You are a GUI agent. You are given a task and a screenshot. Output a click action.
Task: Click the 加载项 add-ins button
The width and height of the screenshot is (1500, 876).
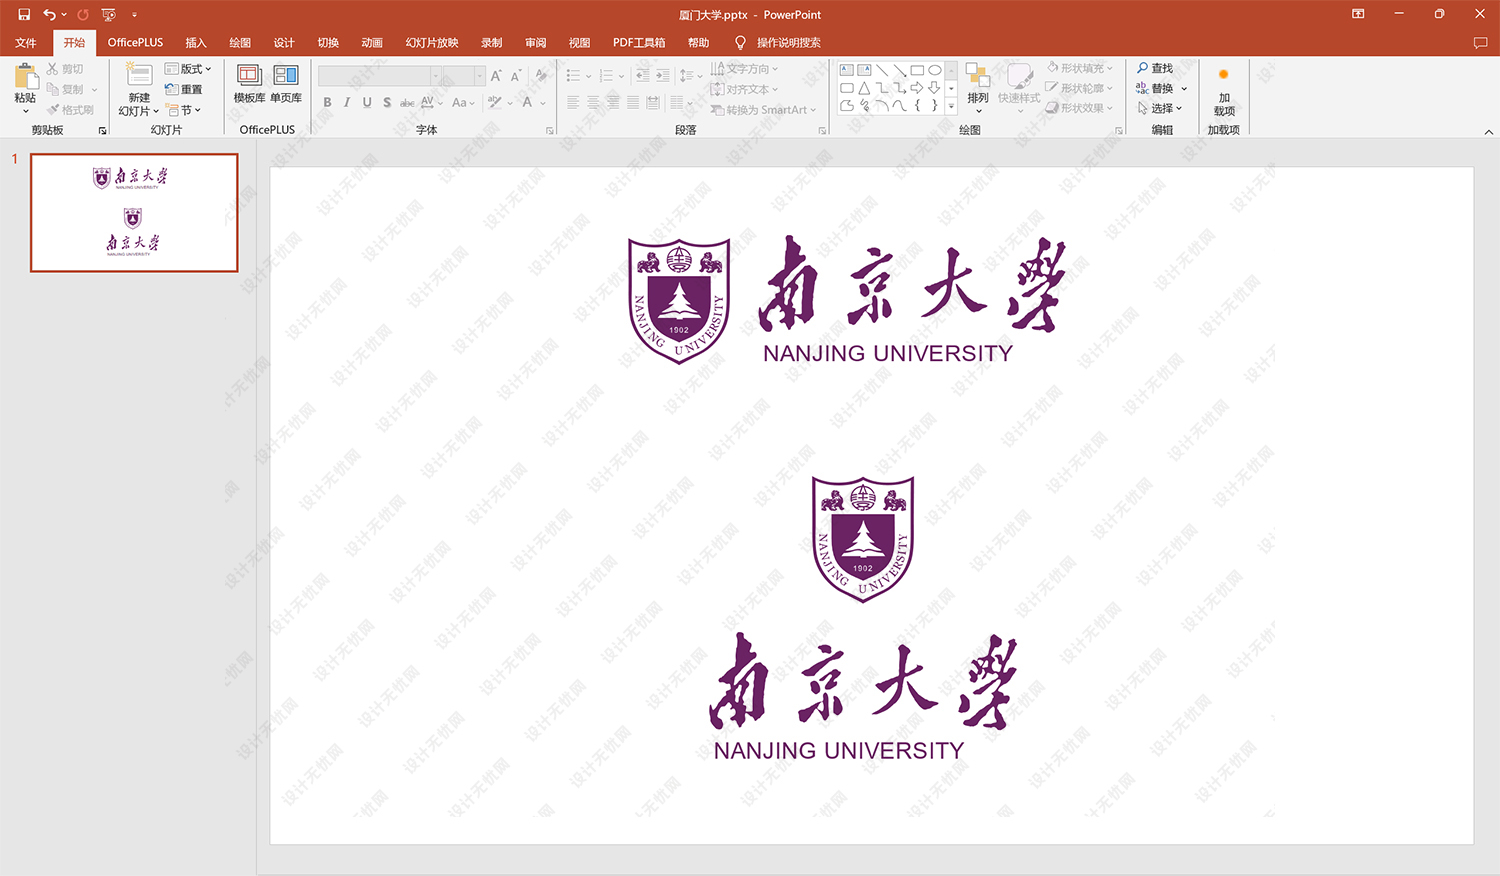(x=1224, y=92)
